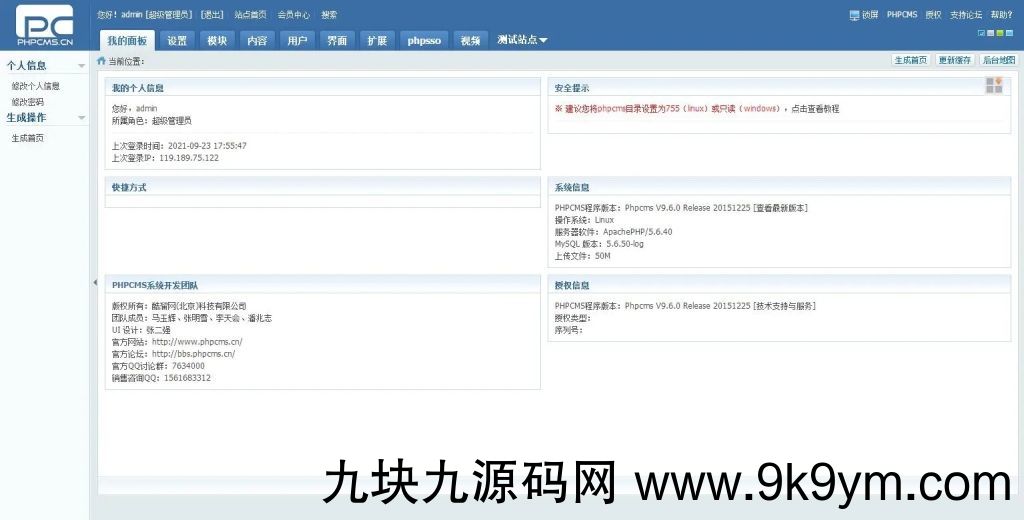The height and width of the screenshot is (520, 1024).
Task: Click the first blue-outlined theme square
Action: click(980, 33)
